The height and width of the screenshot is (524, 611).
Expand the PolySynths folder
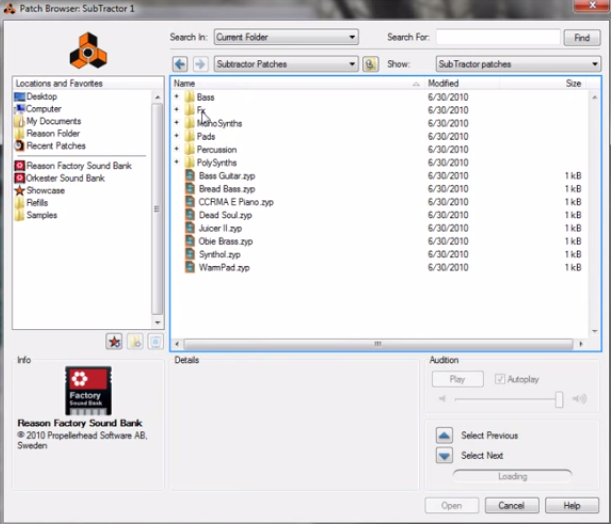point(177,162)
